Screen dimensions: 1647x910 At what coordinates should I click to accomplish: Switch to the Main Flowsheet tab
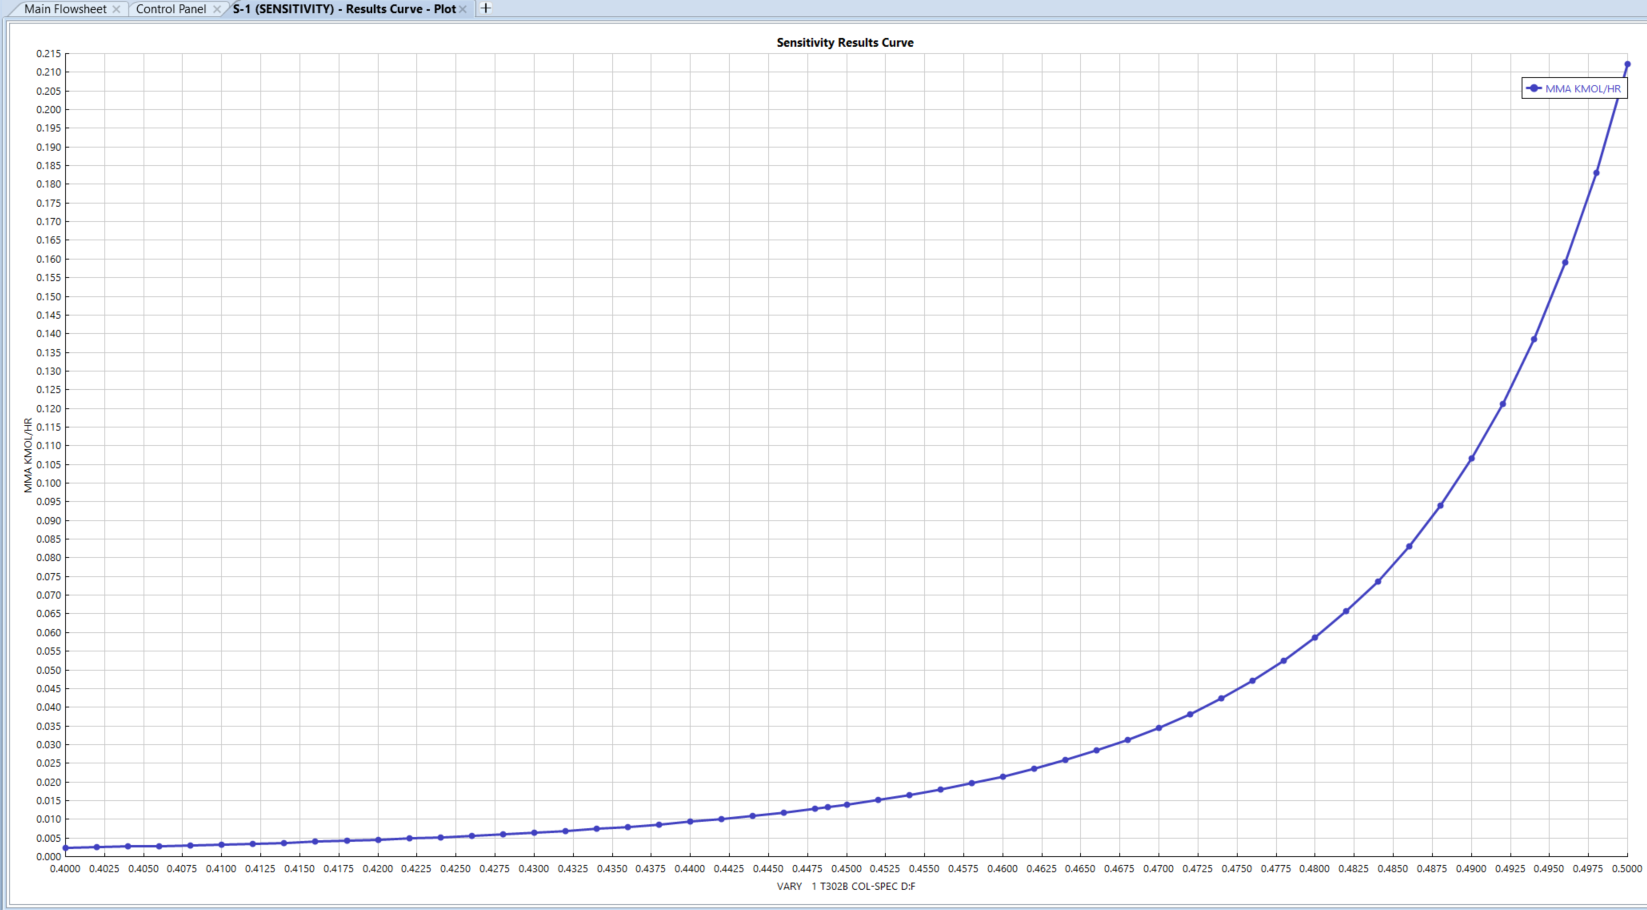point(65,9)
